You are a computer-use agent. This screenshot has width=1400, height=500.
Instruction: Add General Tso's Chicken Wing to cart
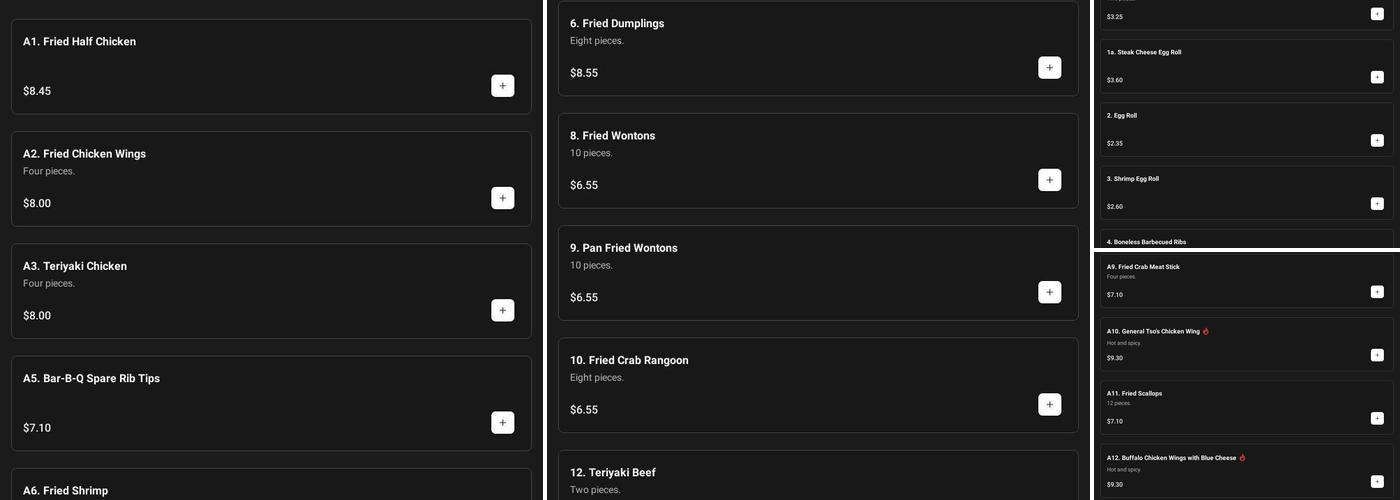pos(1377,355)
